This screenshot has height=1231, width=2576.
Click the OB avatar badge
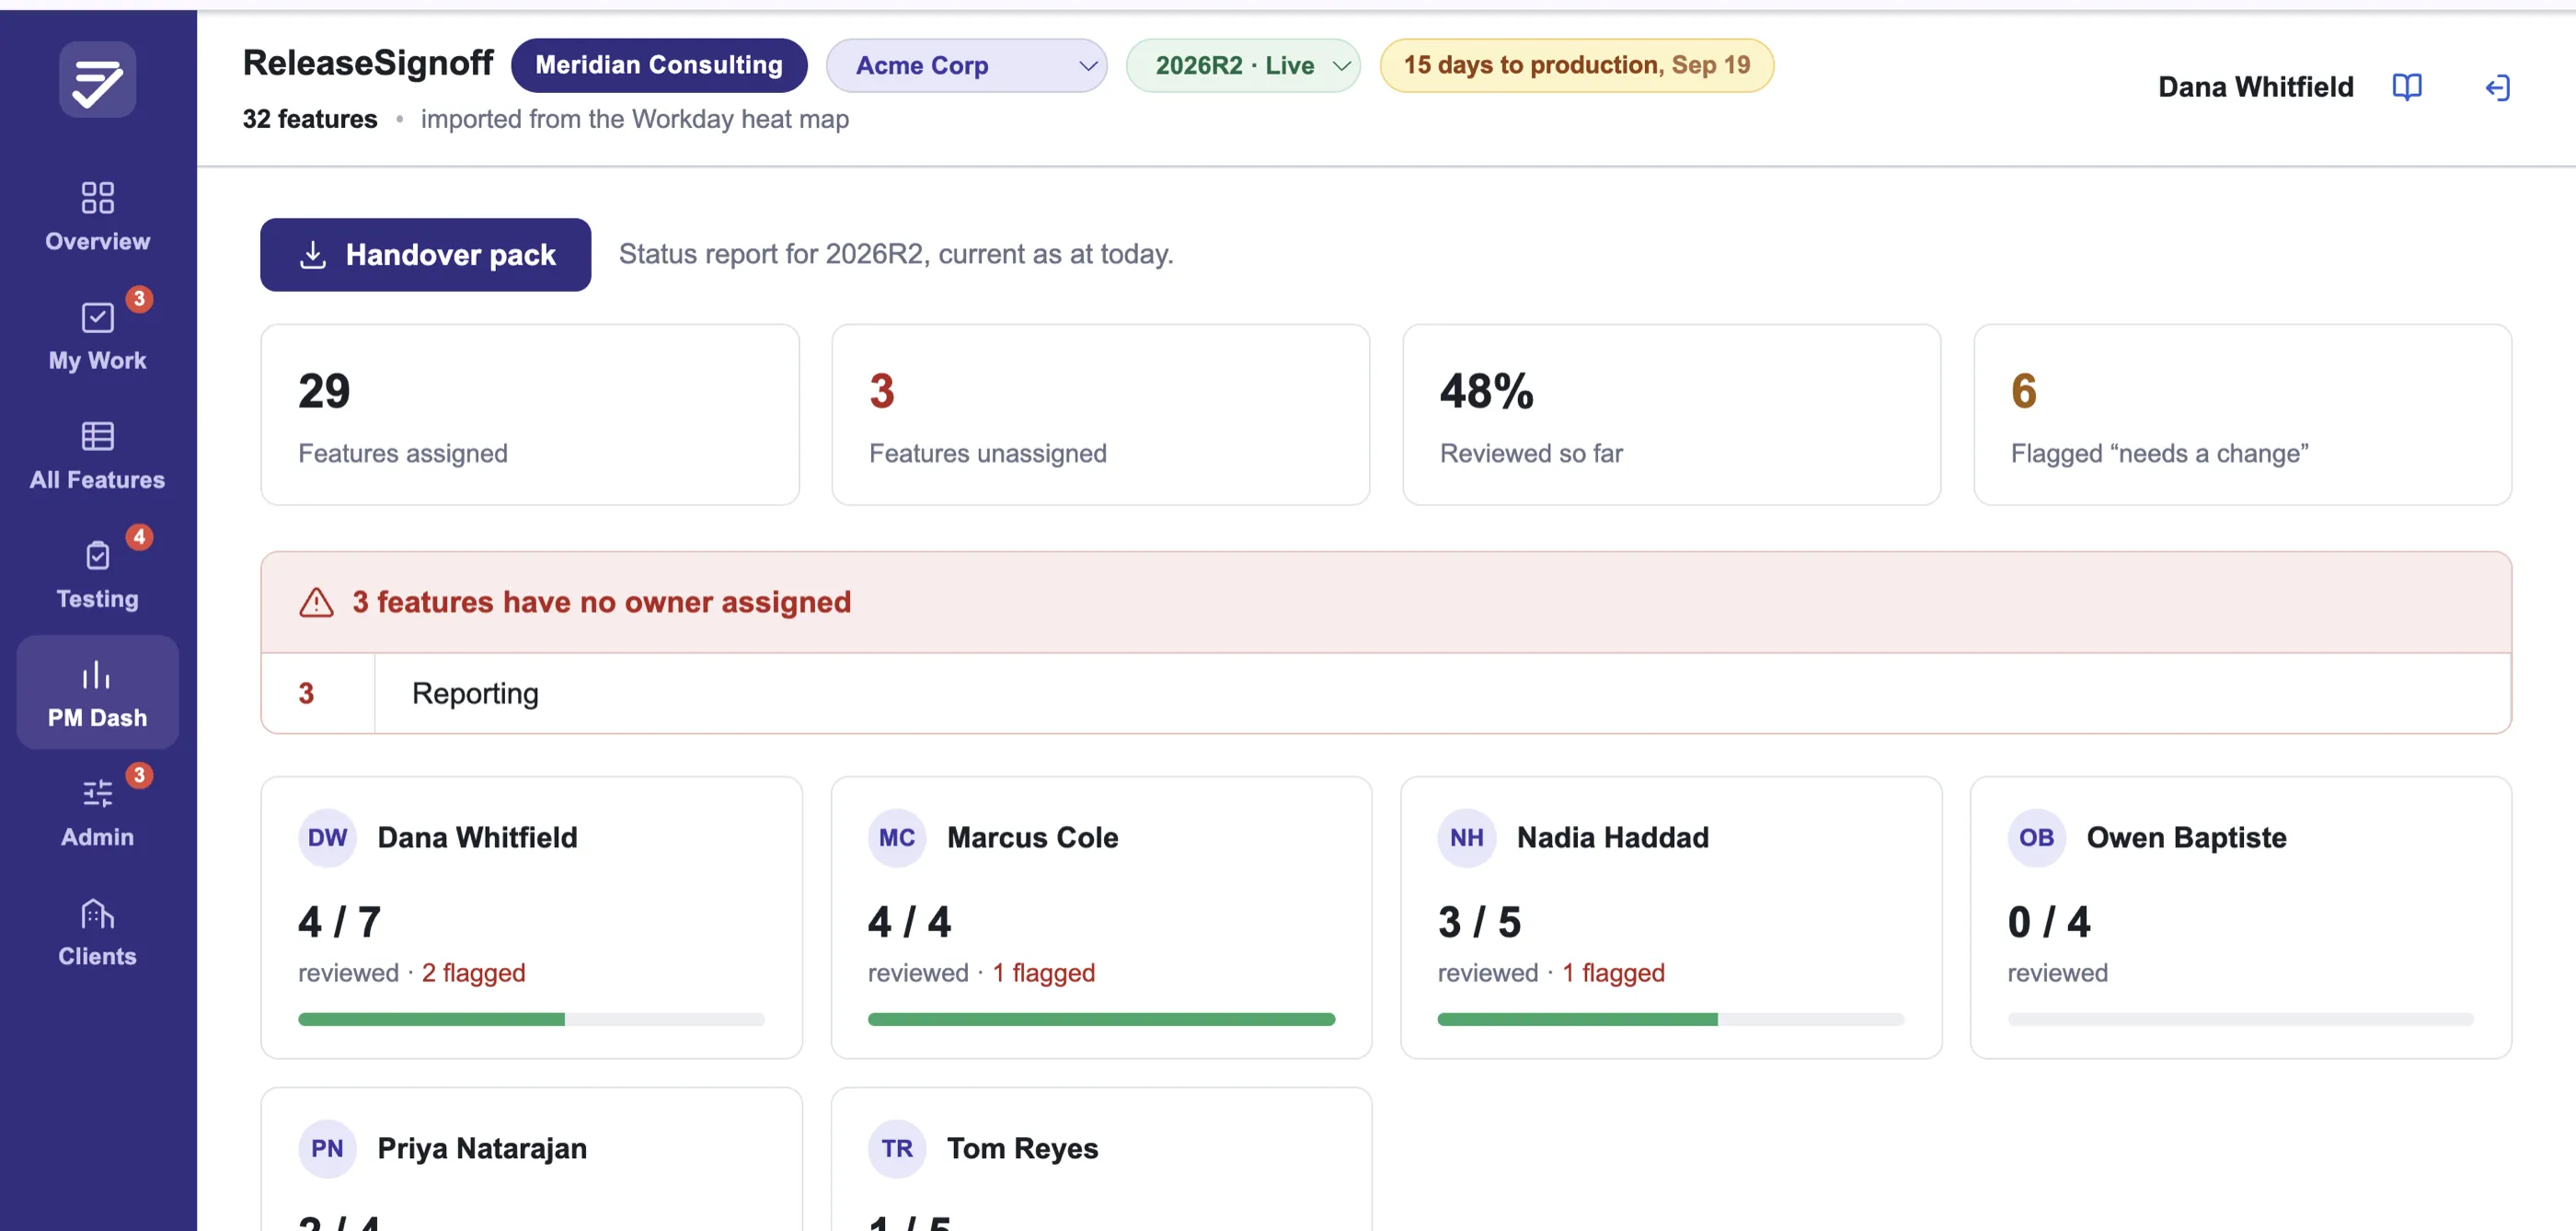2037,838
